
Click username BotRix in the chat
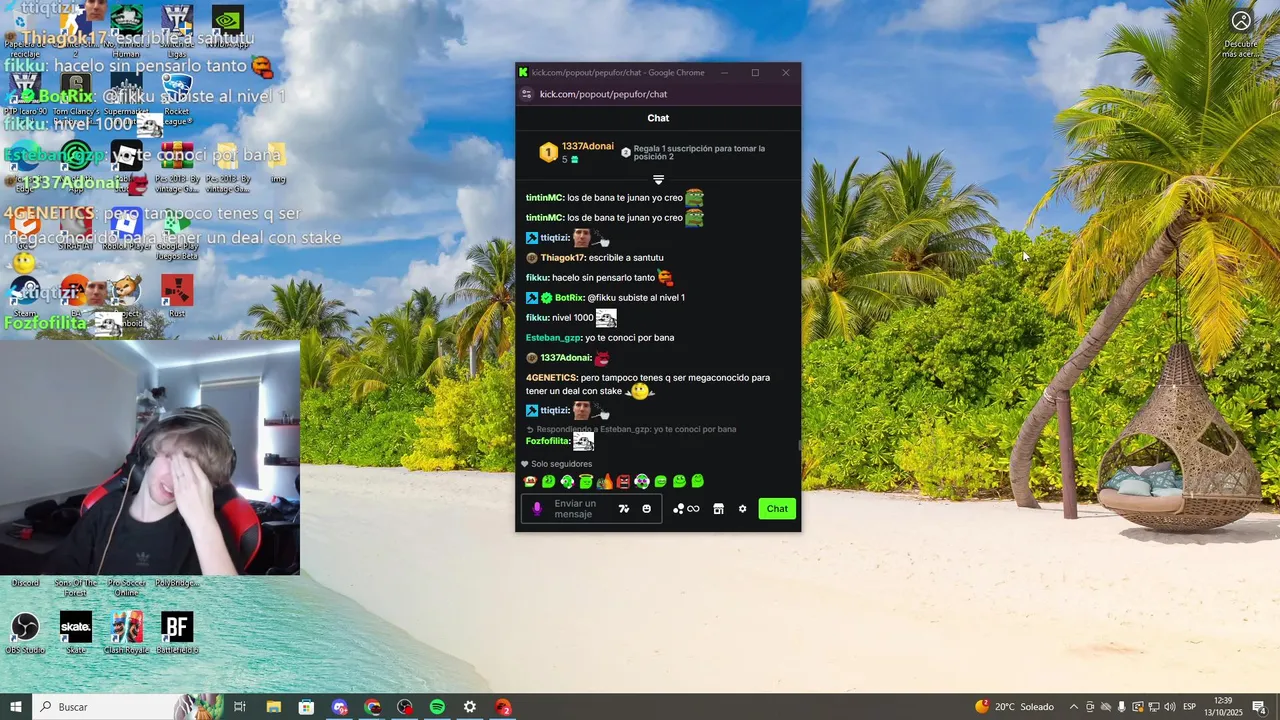(x=569, y=298)
